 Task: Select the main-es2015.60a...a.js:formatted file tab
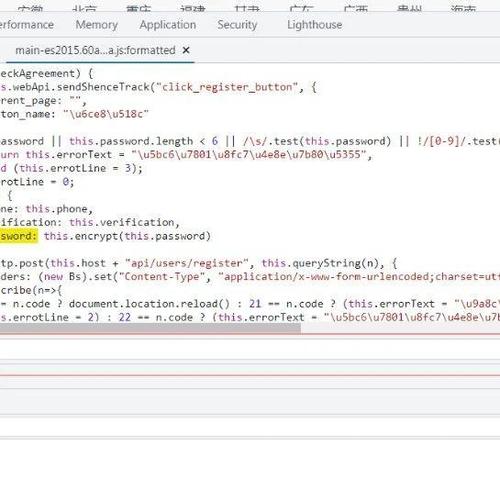pyautogui.click(x=95, y=50)
